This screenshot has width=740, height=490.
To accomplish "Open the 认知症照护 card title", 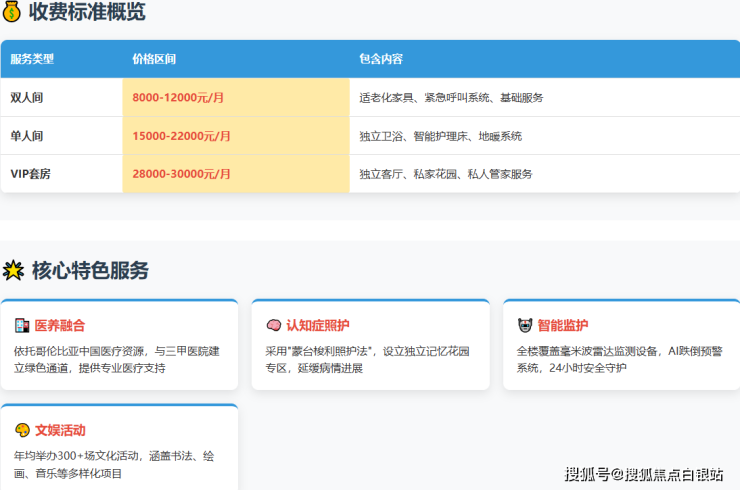I will 317,326.
